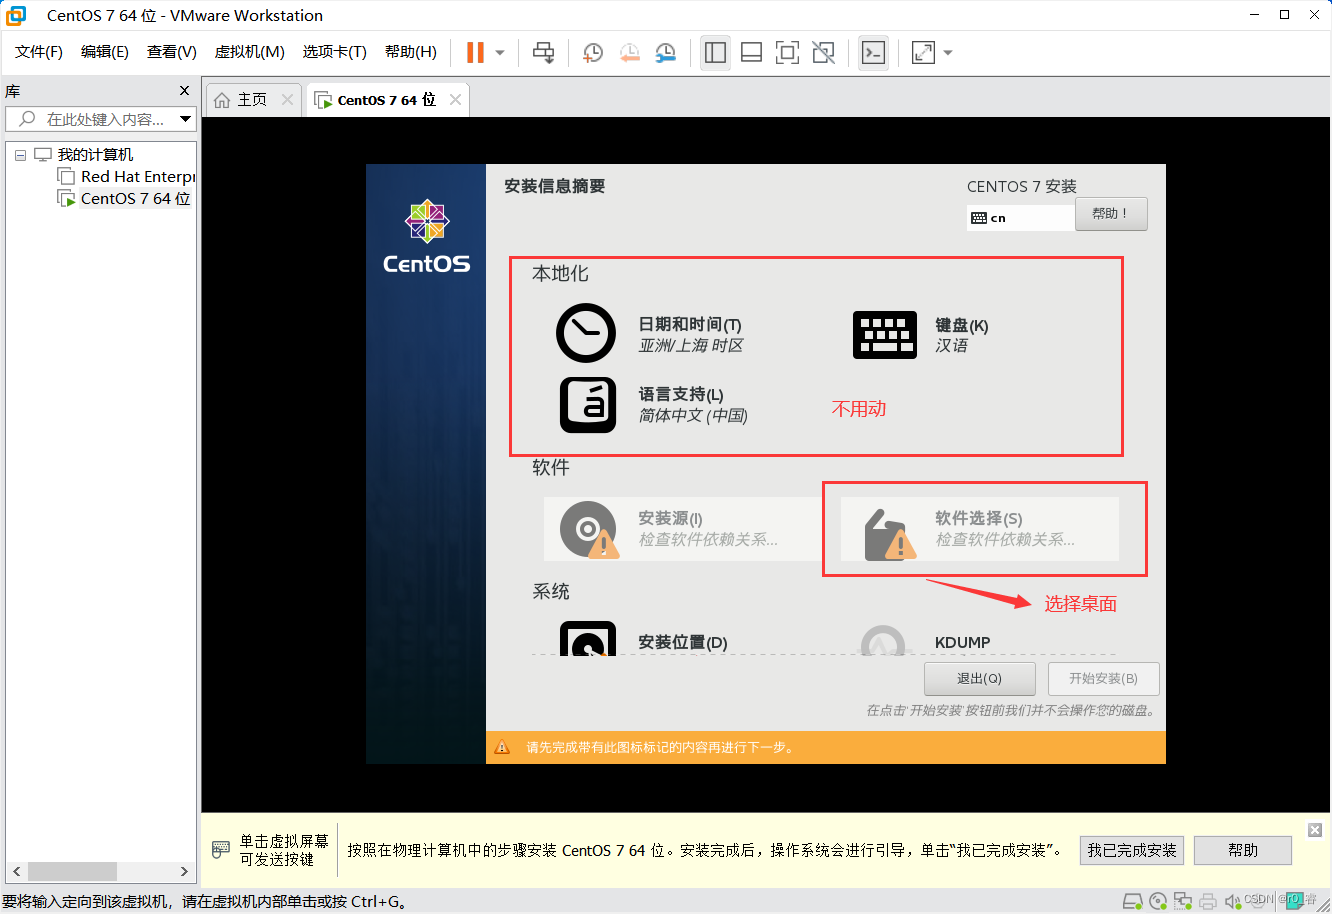Screen dimensions: 1332x914
Task: Click 我已完成安装 button
Action: click(x=1132, y=850)
